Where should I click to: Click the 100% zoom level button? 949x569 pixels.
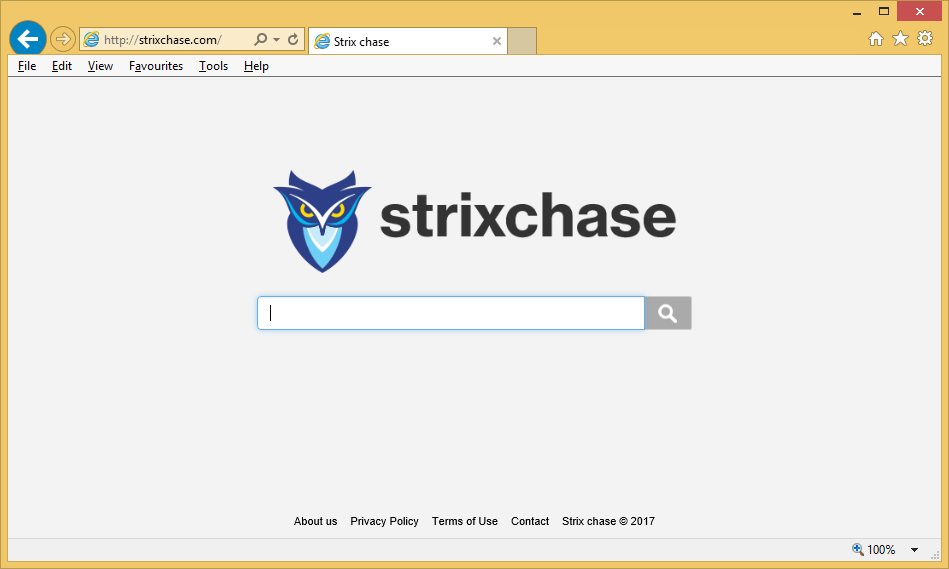(874, 550)
